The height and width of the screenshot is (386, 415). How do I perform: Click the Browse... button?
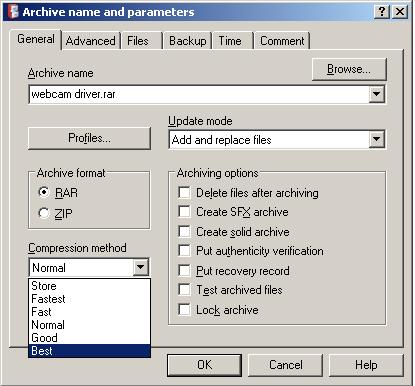[349, 69]
